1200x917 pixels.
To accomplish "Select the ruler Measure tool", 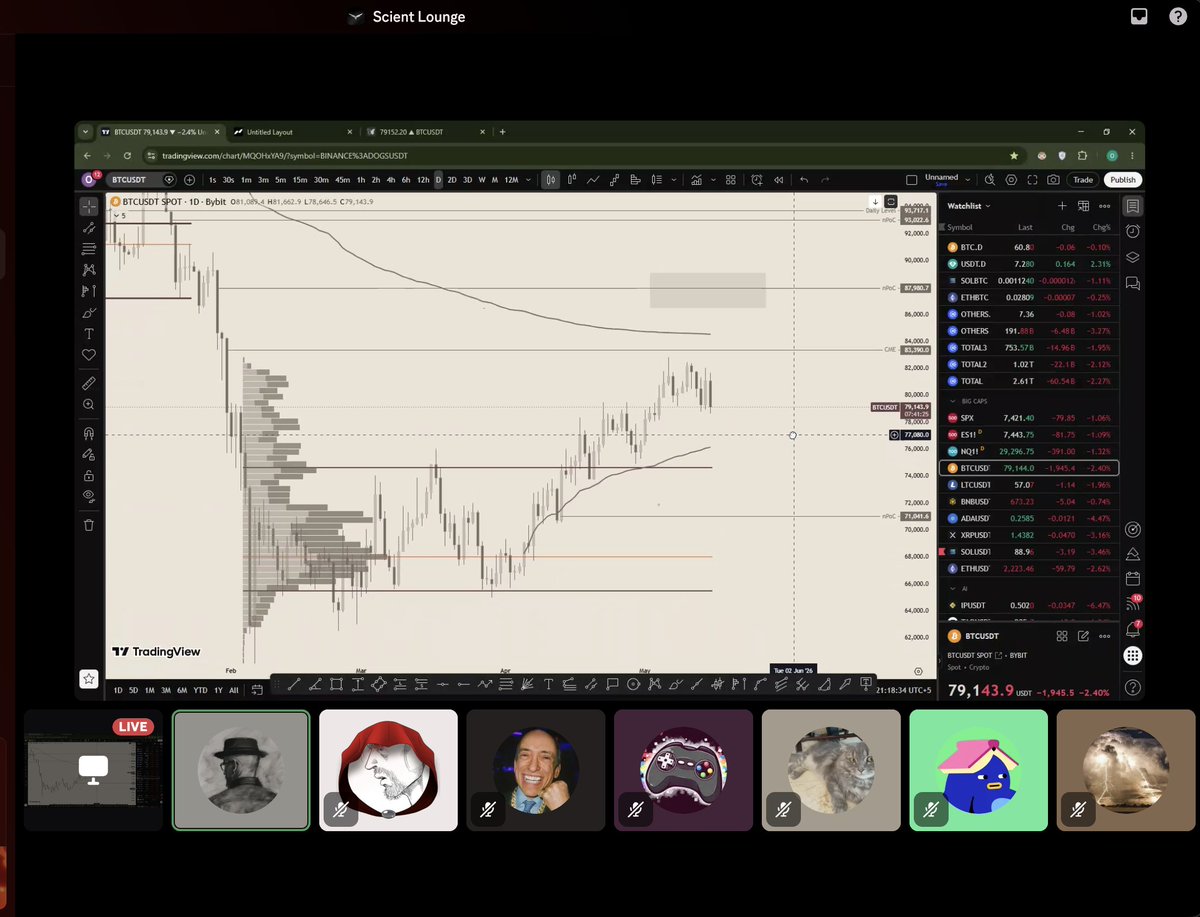I will pos(89,383).
